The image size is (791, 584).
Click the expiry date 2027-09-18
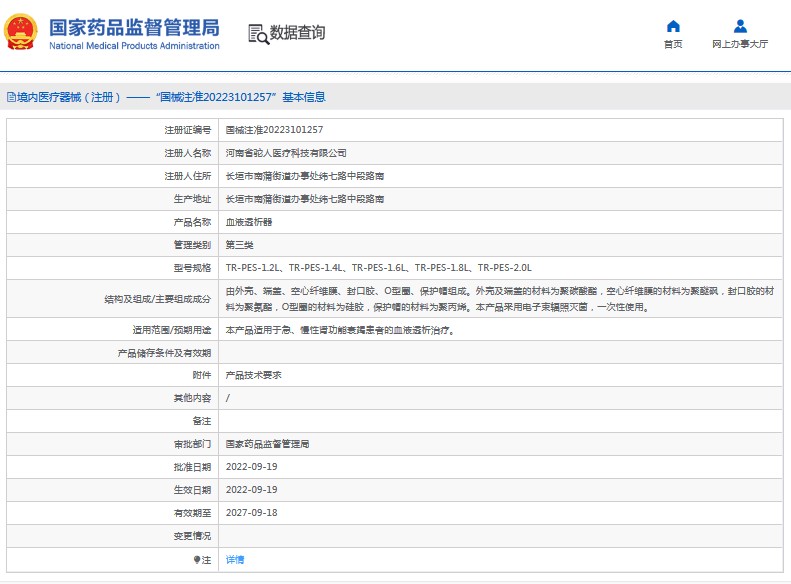click(251, 513)
